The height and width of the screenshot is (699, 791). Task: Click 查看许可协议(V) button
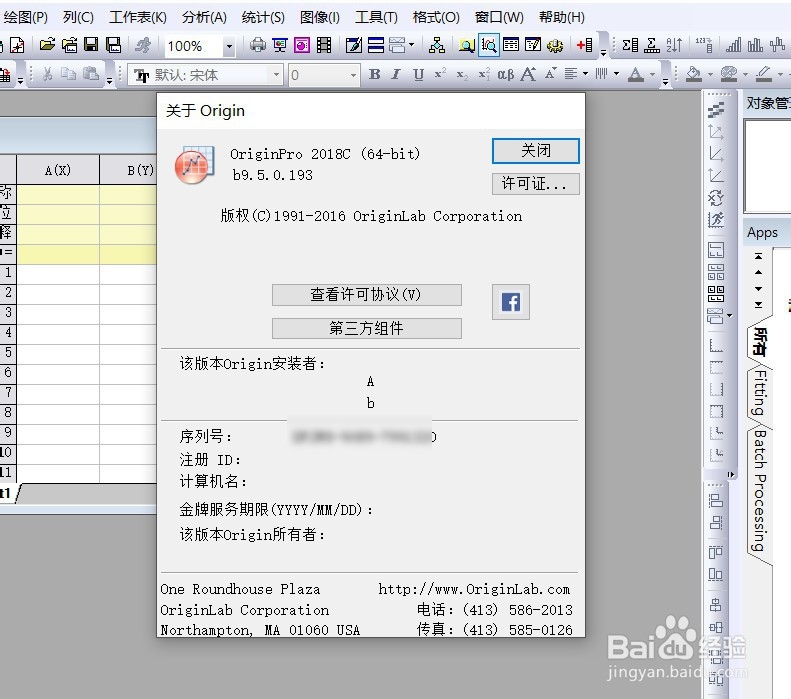[x=367, y=295]
